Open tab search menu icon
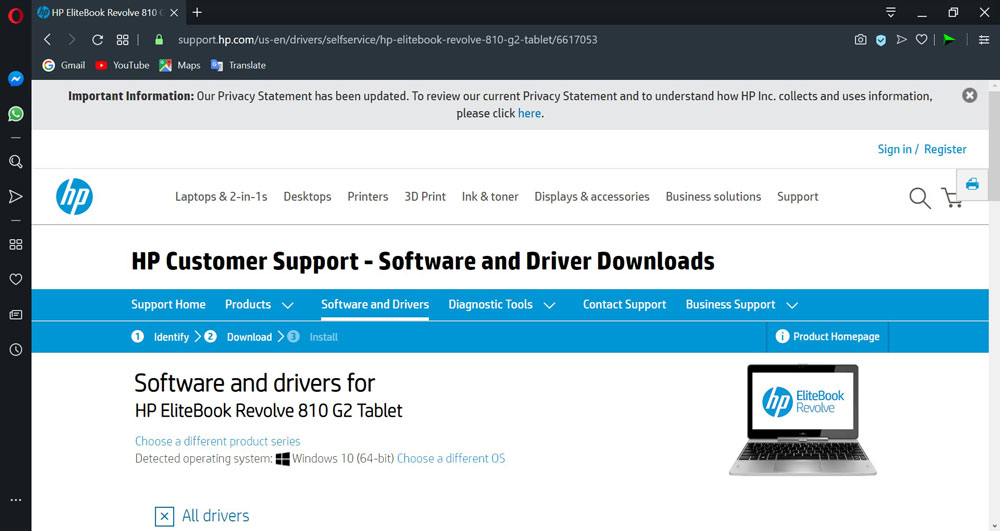 point(891,12)
